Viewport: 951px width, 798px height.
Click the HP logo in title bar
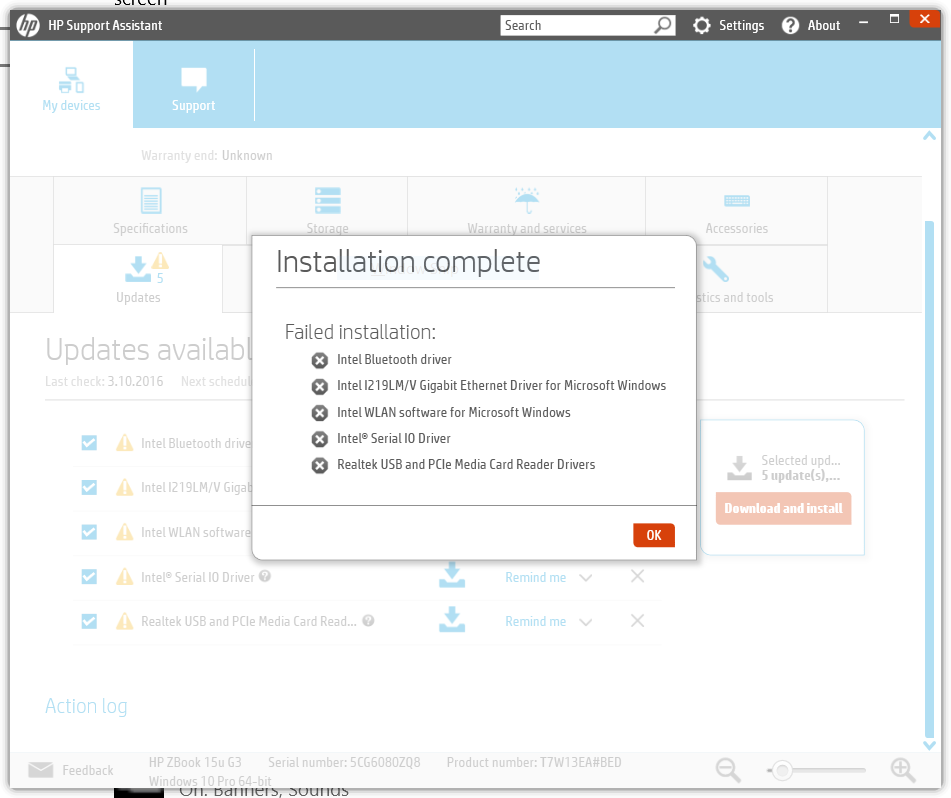pyautogui.click(x=28, y=25)
